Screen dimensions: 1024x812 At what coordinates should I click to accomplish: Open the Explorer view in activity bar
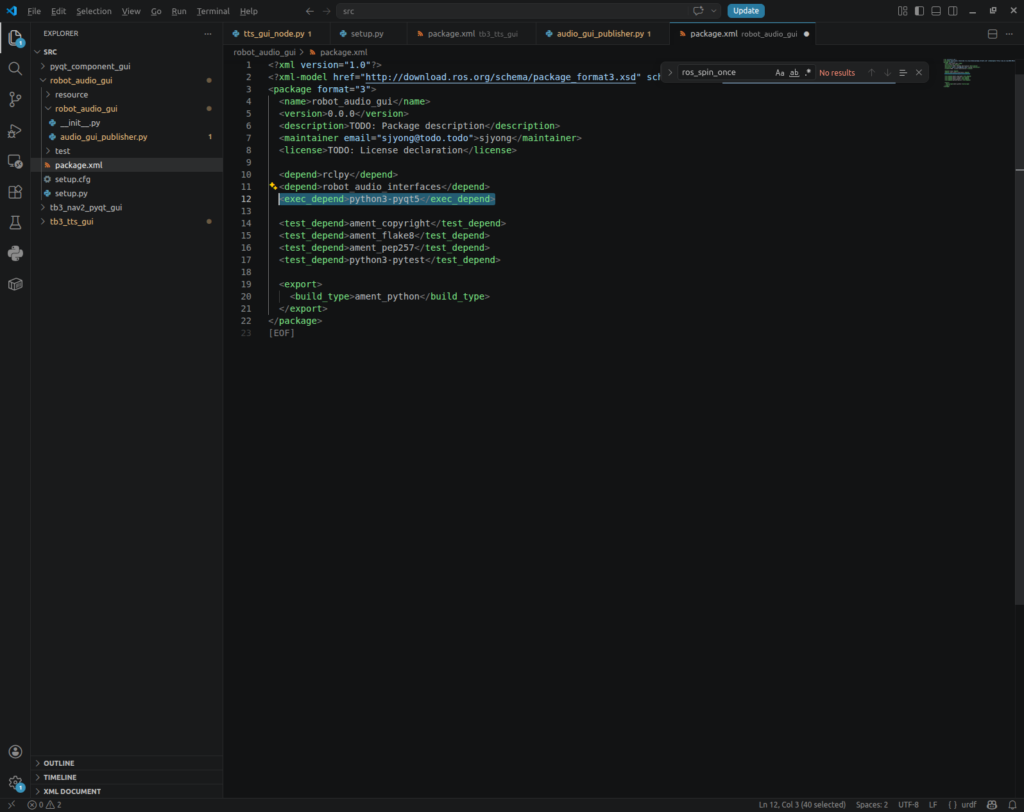pos(15,39)
